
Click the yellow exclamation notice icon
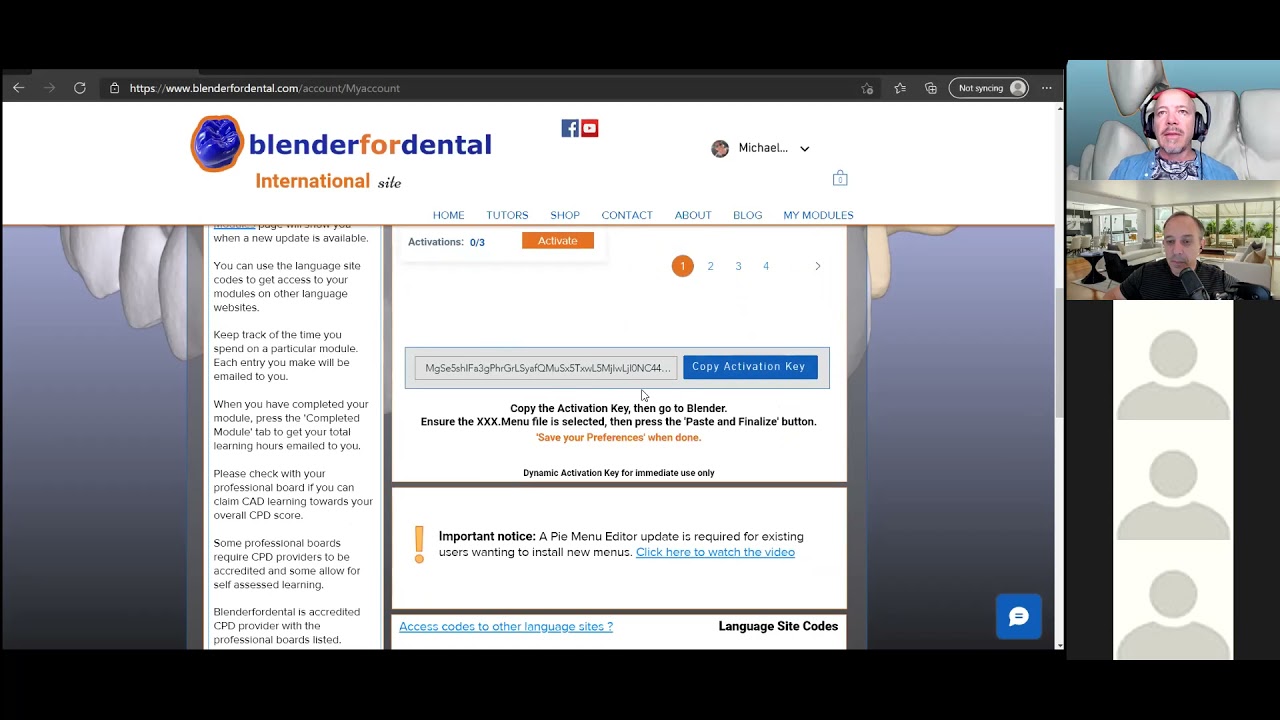pyautogui.click(x=419, y=545)
